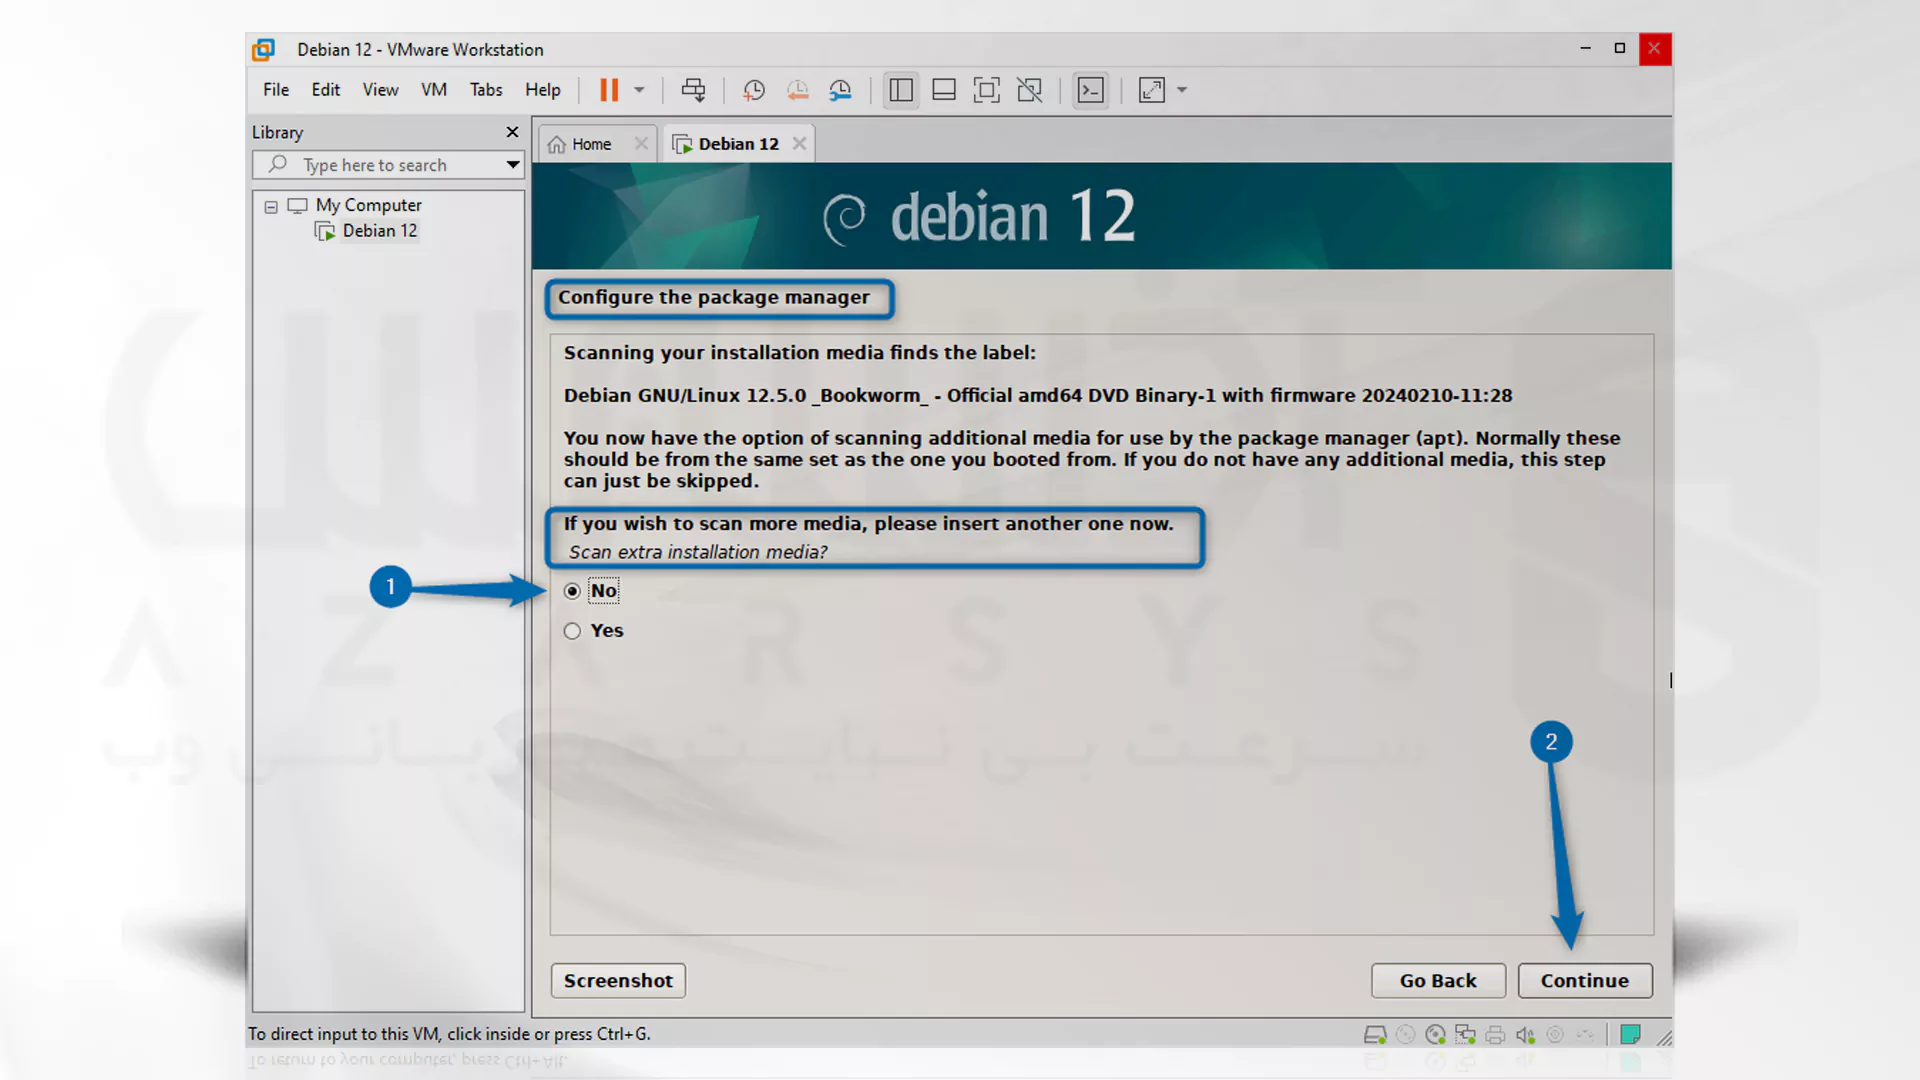Click the greyed-out CD/DVD drive status icon
This screenshot has height=1080, width=1920.
click(1406, 1035)
